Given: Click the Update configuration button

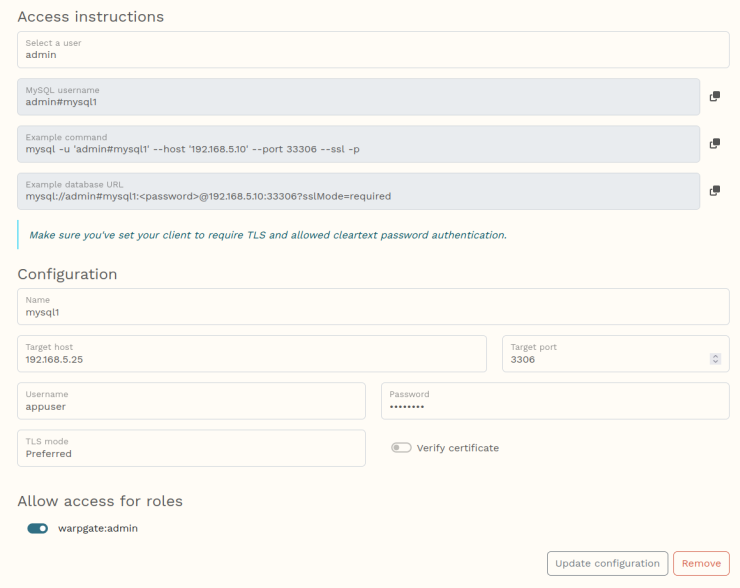Looking at the screenshot, I should [x=607, y=563].
